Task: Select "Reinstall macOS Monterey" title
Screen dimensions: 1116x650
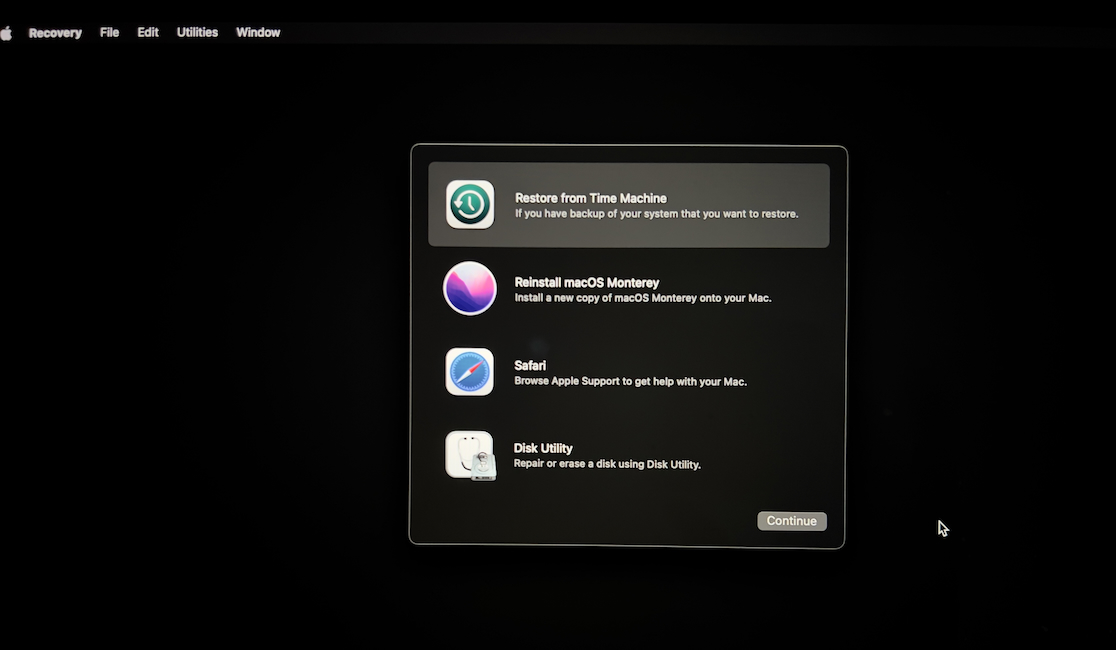Action: (x=586, y=283)
